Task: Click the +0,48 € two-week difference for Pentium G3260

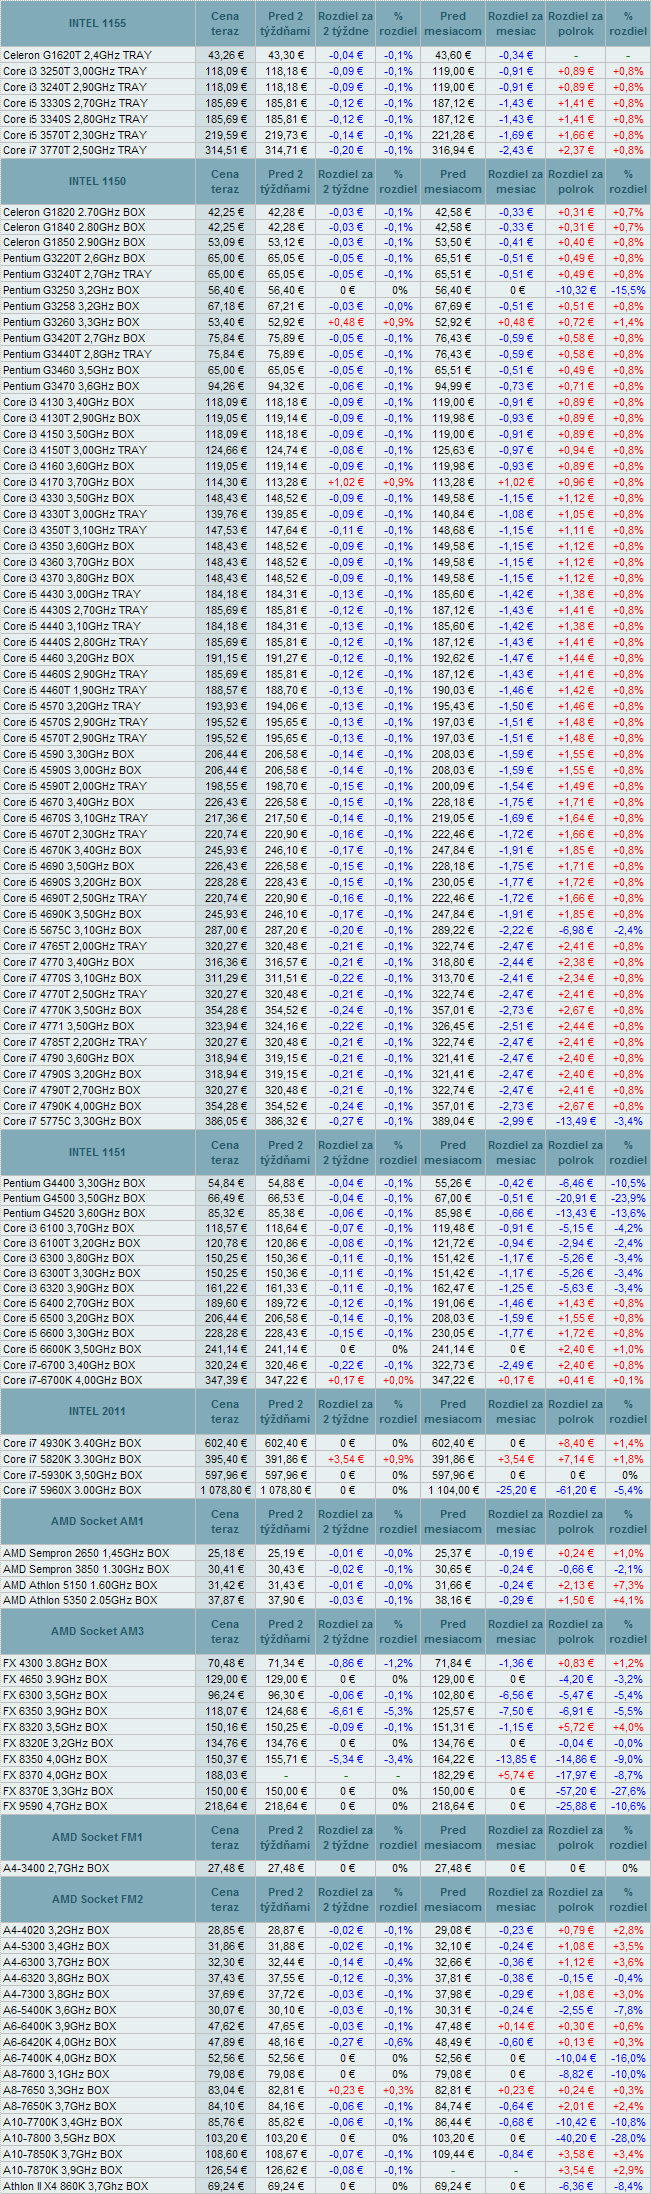Action: pyautogui.click(x=345, y=322)
